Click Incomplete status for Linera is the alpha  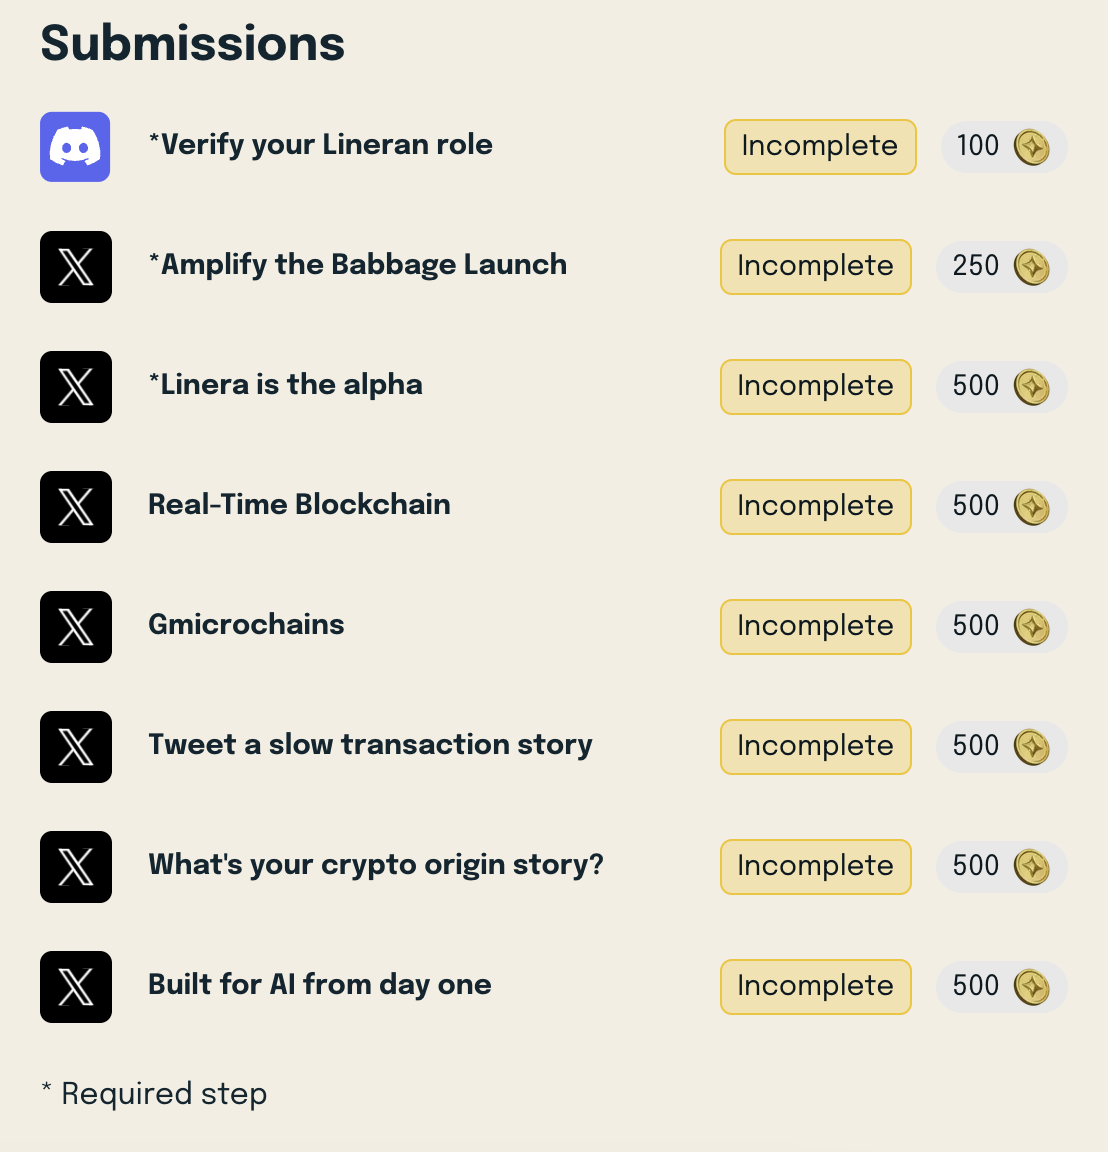click(816, 387)
